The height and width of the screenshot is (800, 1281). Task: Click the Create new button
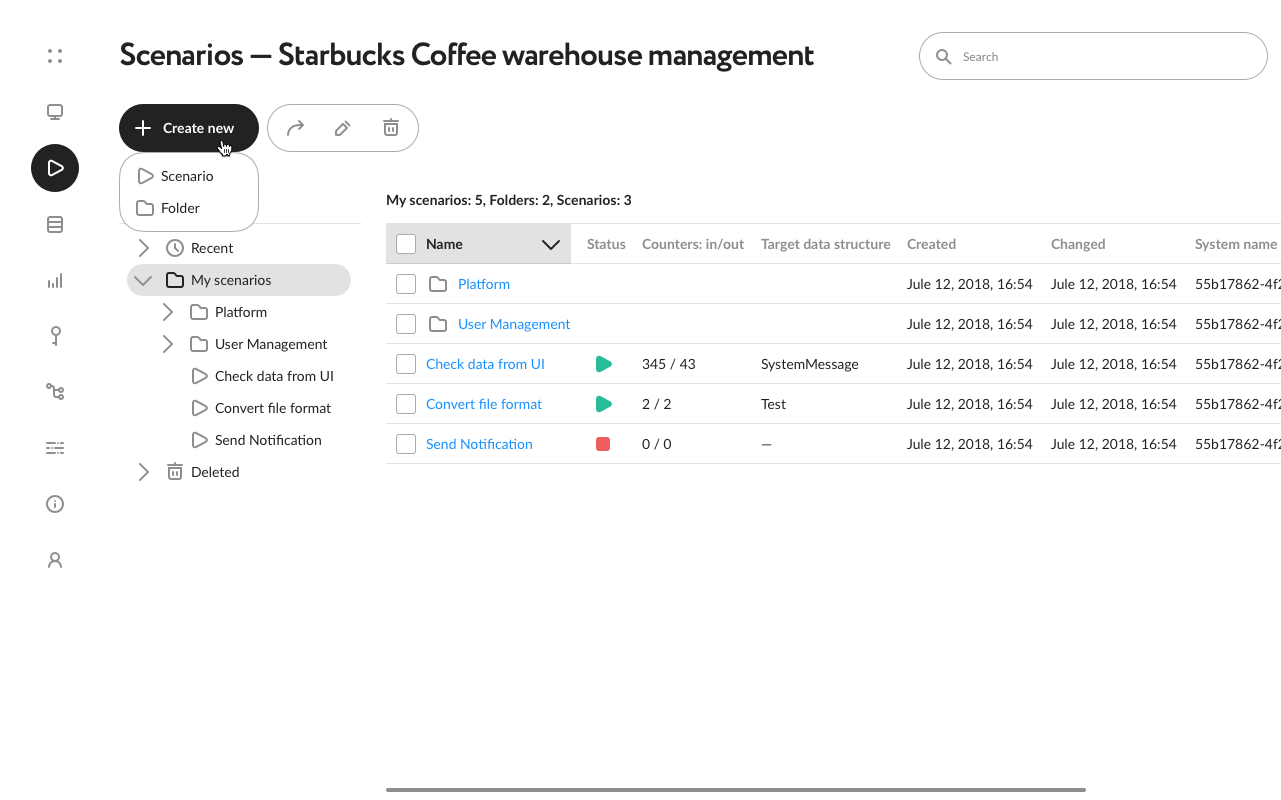coord(189,128)
